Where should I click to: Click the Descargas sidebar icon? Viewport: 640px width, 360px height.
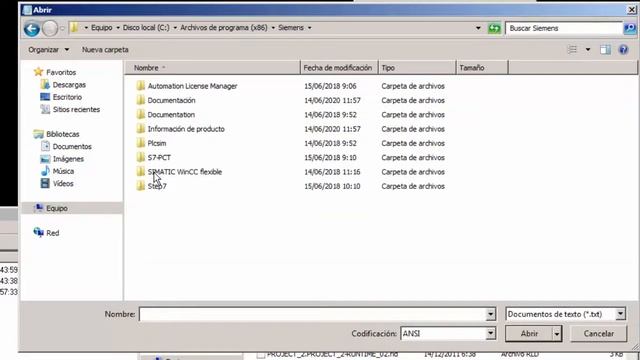point(45,84)
